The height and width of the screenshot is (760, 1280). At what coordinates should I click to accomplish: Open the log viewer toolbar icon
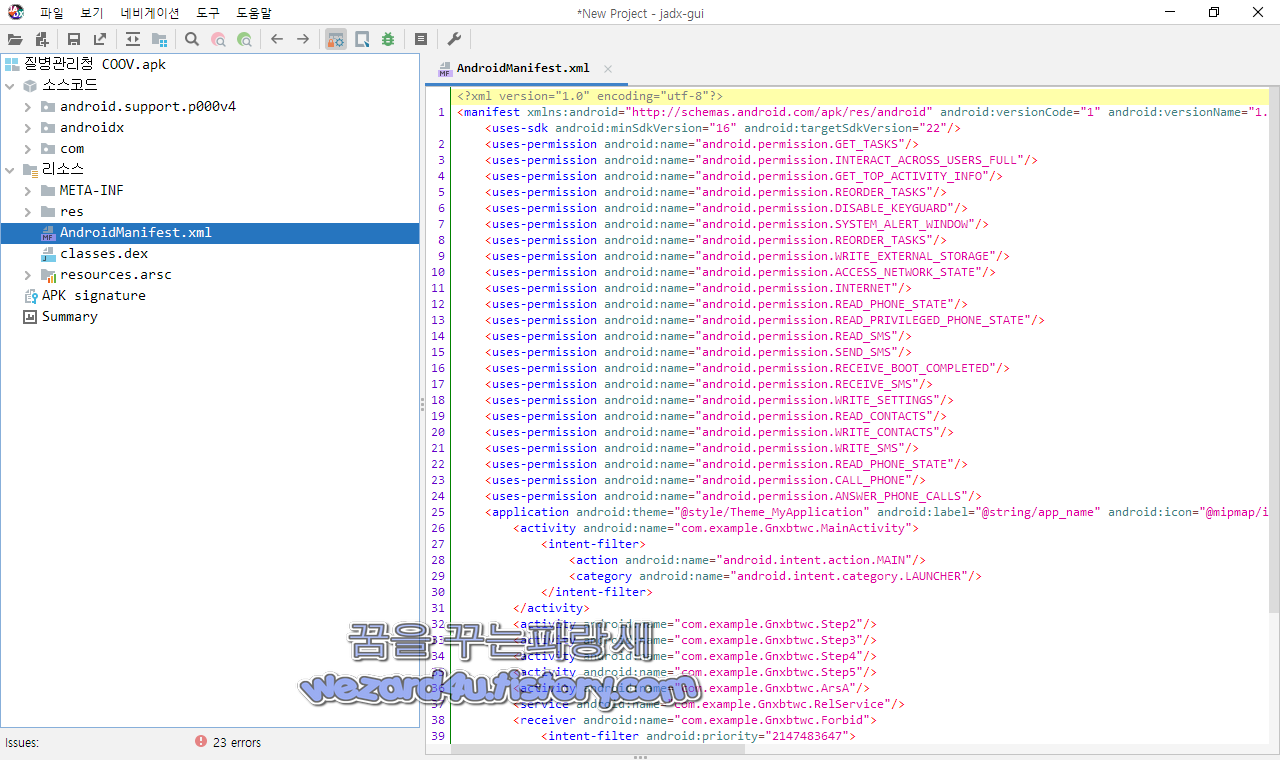(421, 39)
